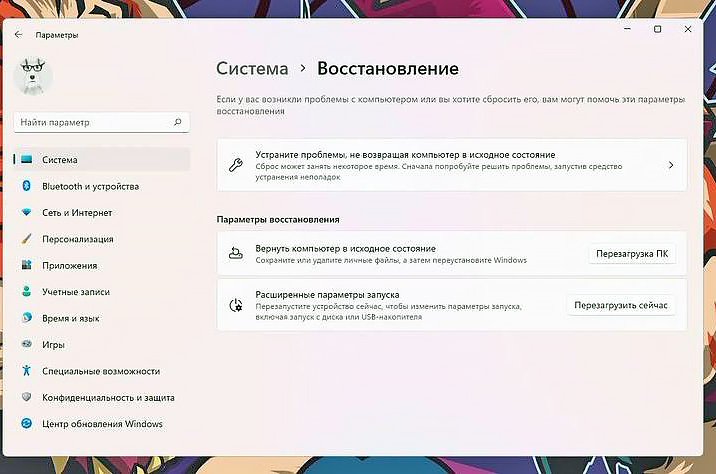
Task: Focus the 'Найти параметр' search field
Action: pyautogui.click(x=101, y=122)
